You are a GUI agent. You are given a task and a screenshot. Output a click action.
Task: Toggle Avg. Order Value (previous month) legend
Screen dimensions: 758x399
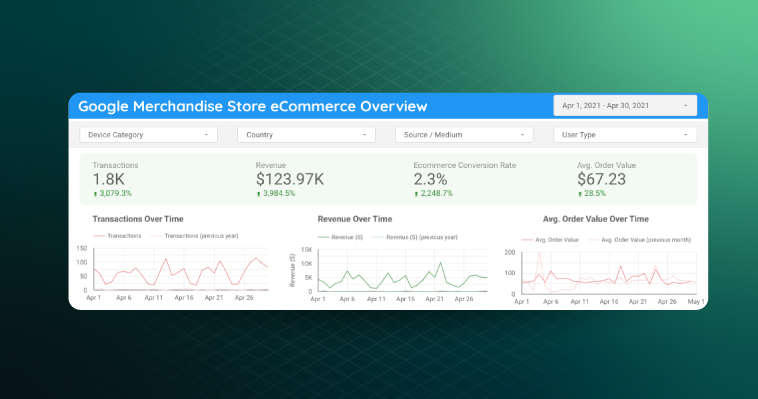pos(640,240)
